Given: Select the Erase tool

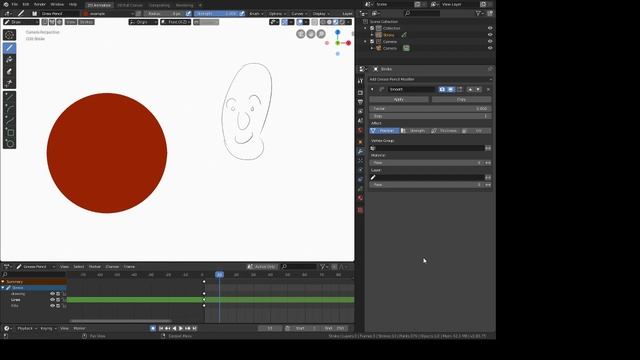Looking at the screenshot, I should coord(9,71).
